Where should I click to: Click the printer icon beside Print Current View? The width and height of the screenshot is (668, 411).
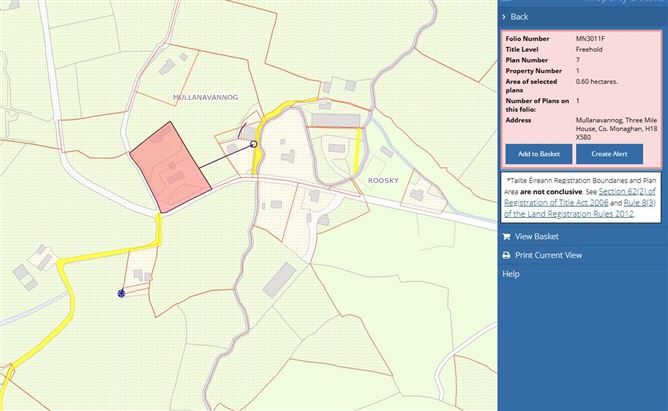point(506,256)
